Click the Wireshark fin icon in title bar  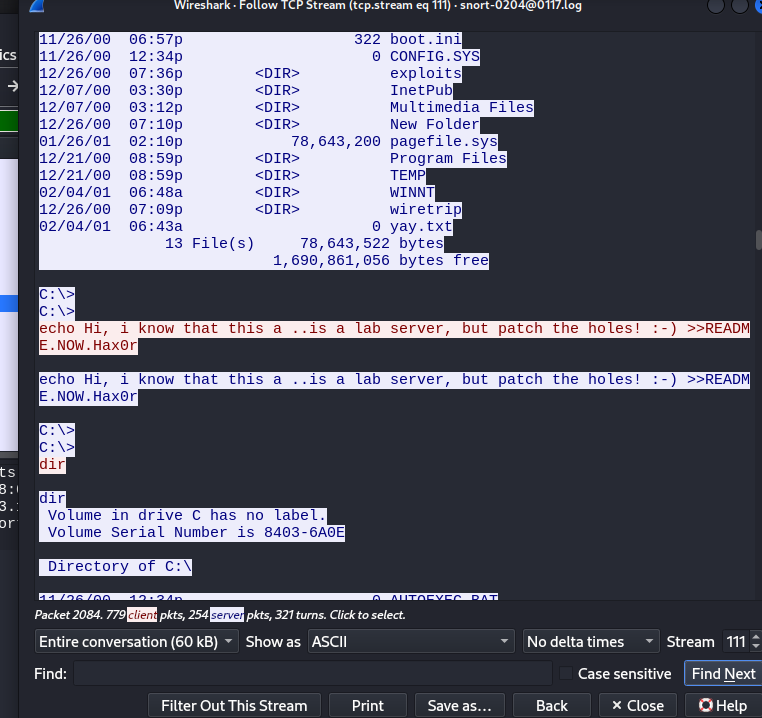point(37,6)
